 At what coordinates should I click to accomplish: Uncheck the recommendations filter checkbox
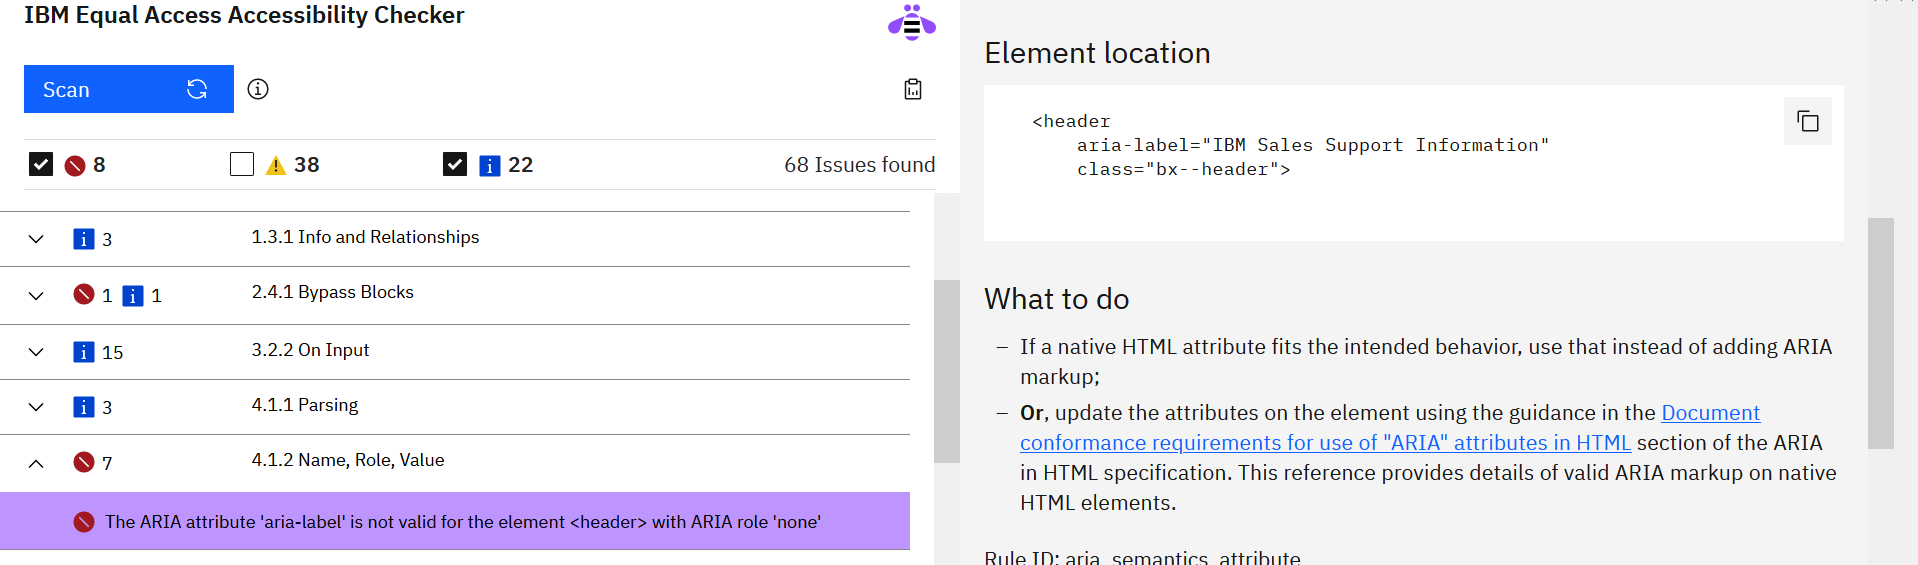click(455, 164)
